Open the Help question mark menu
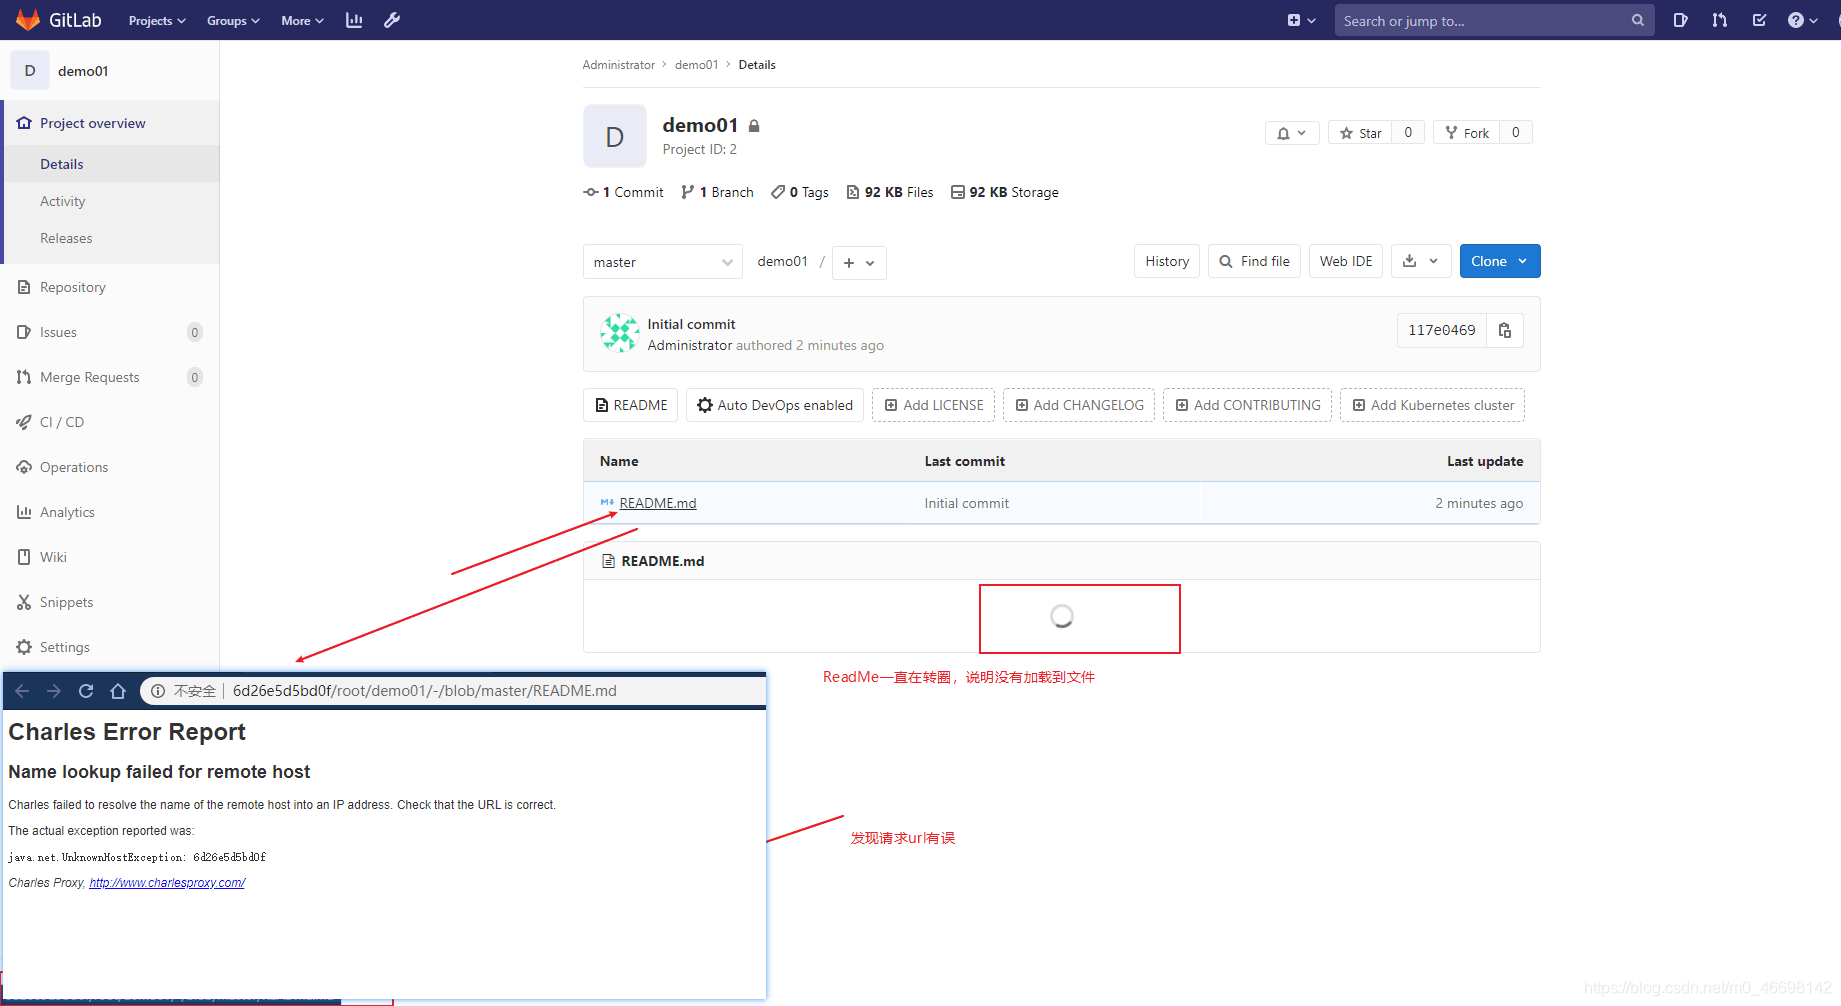Viewport: 1841px width, 1006px height. [1802, 20]
